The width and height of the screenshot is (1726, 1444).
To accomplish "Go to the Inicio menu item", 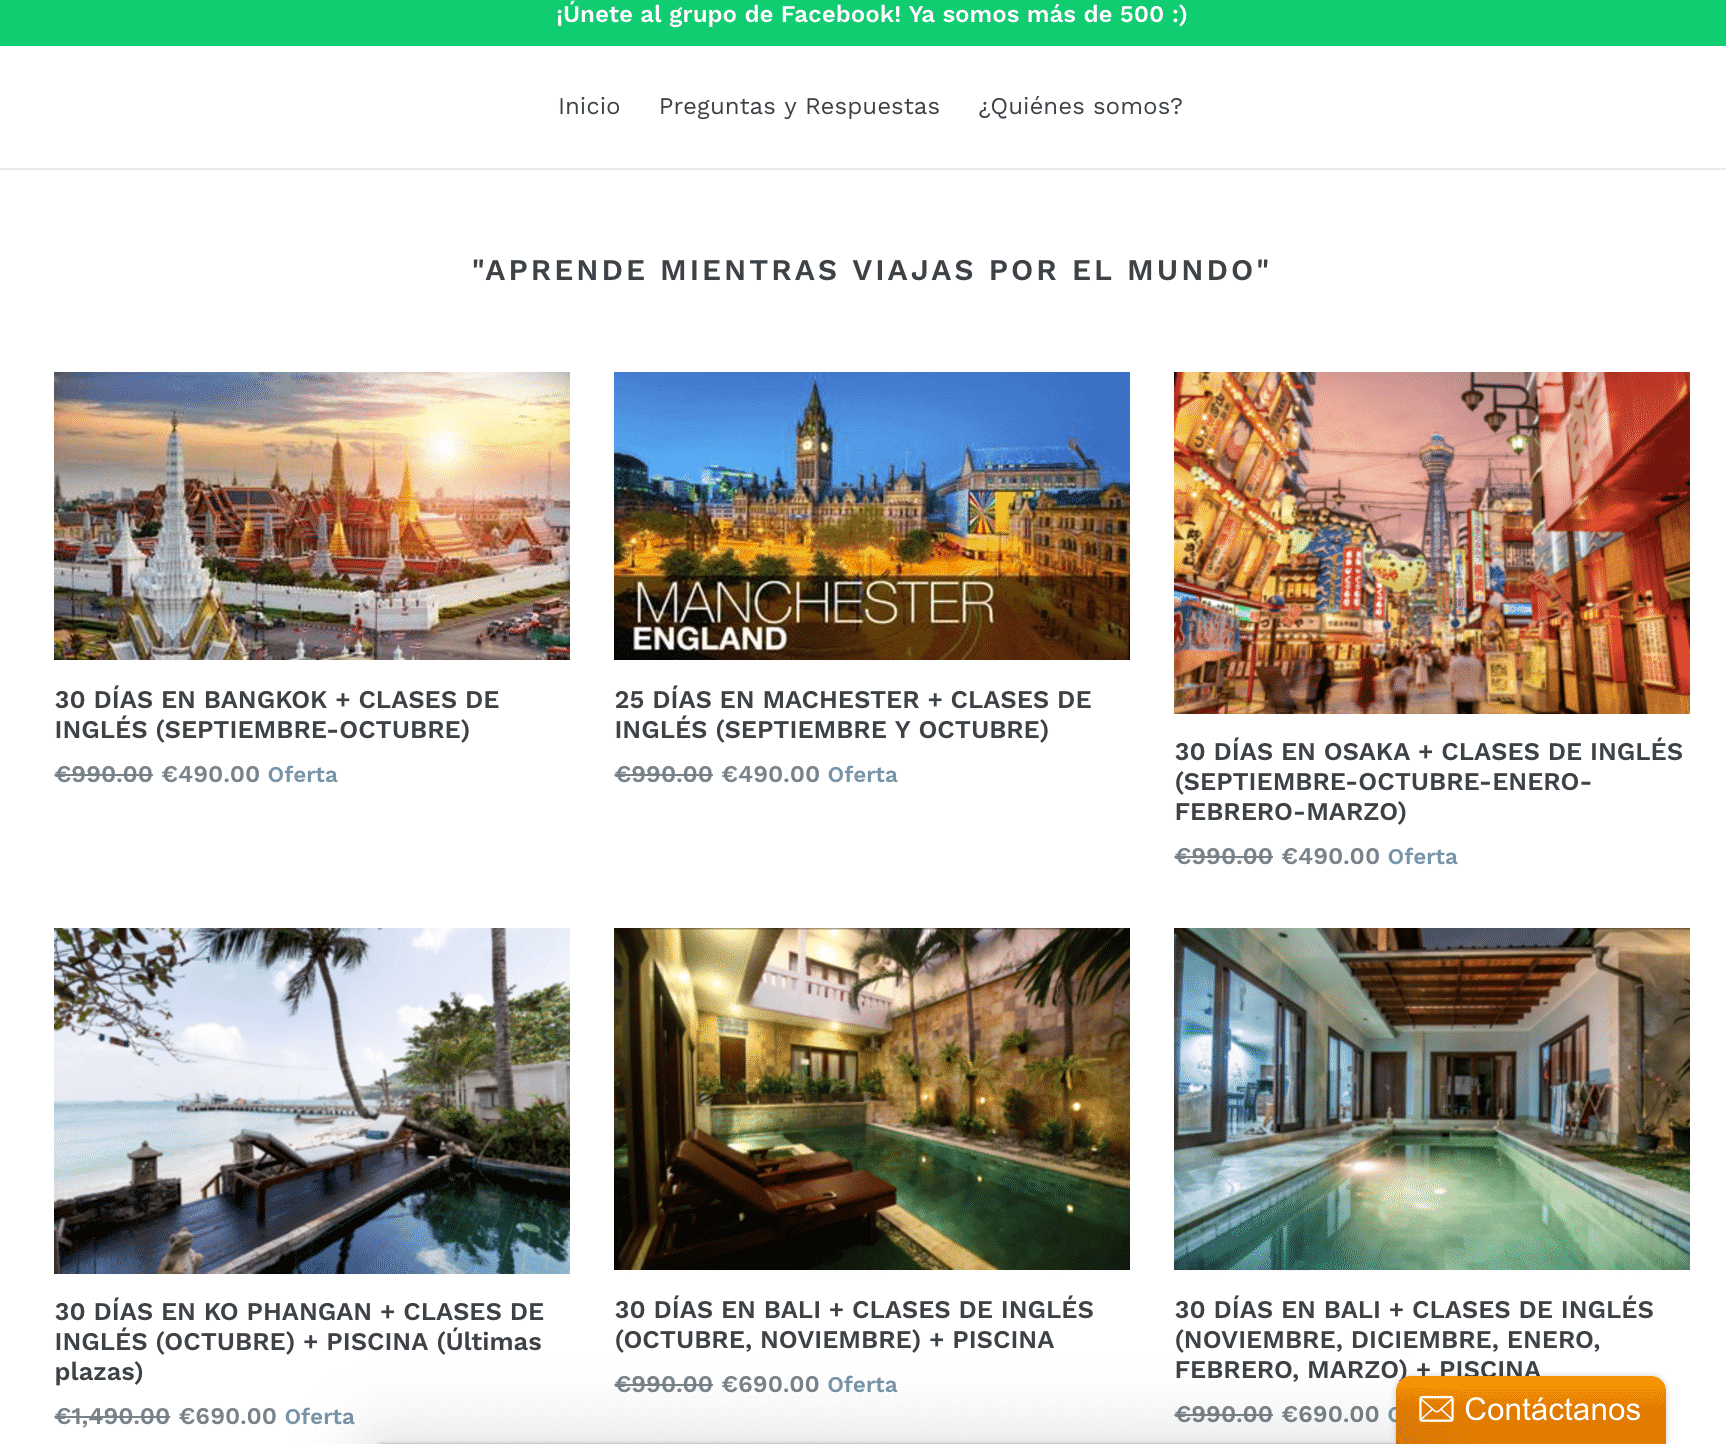I will point(589,106).
